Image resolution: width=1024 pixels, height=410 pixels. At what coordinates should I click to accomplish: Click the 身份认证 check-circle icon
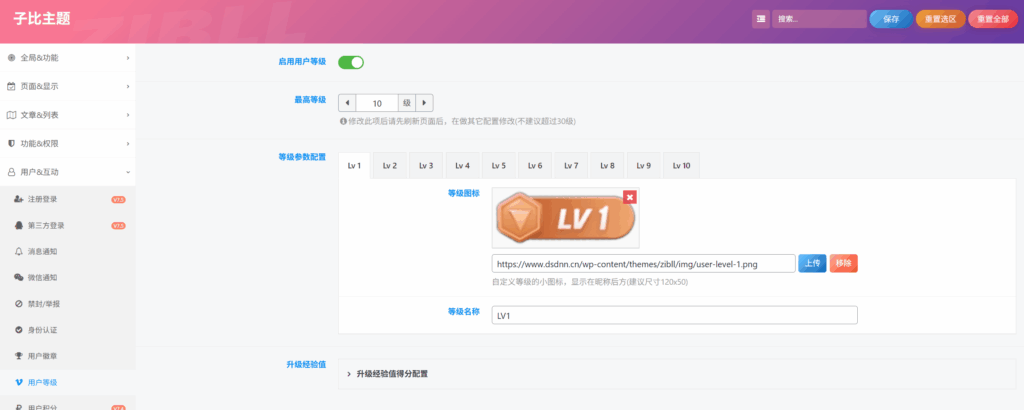19,330
